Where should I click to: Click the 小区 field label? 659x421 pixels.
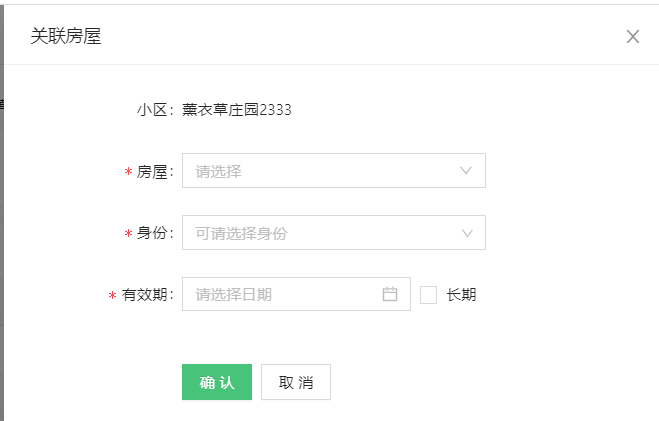(x=155, y=110)
